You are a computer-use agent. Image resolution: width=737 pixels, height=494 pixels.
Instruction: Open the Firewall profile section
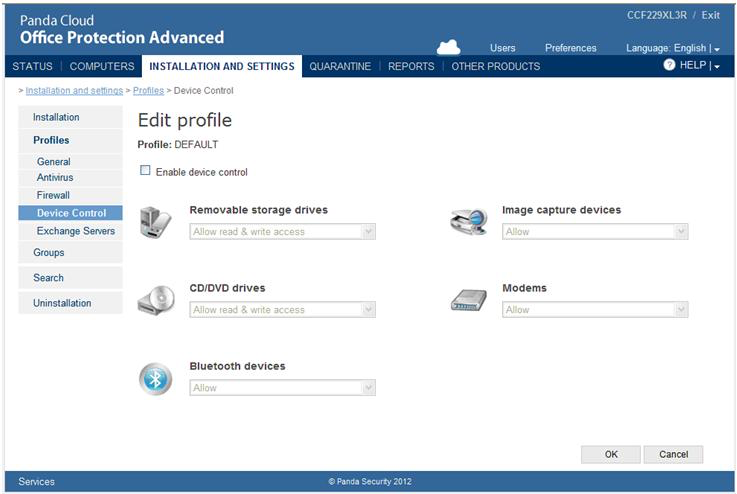coord(71,195)
